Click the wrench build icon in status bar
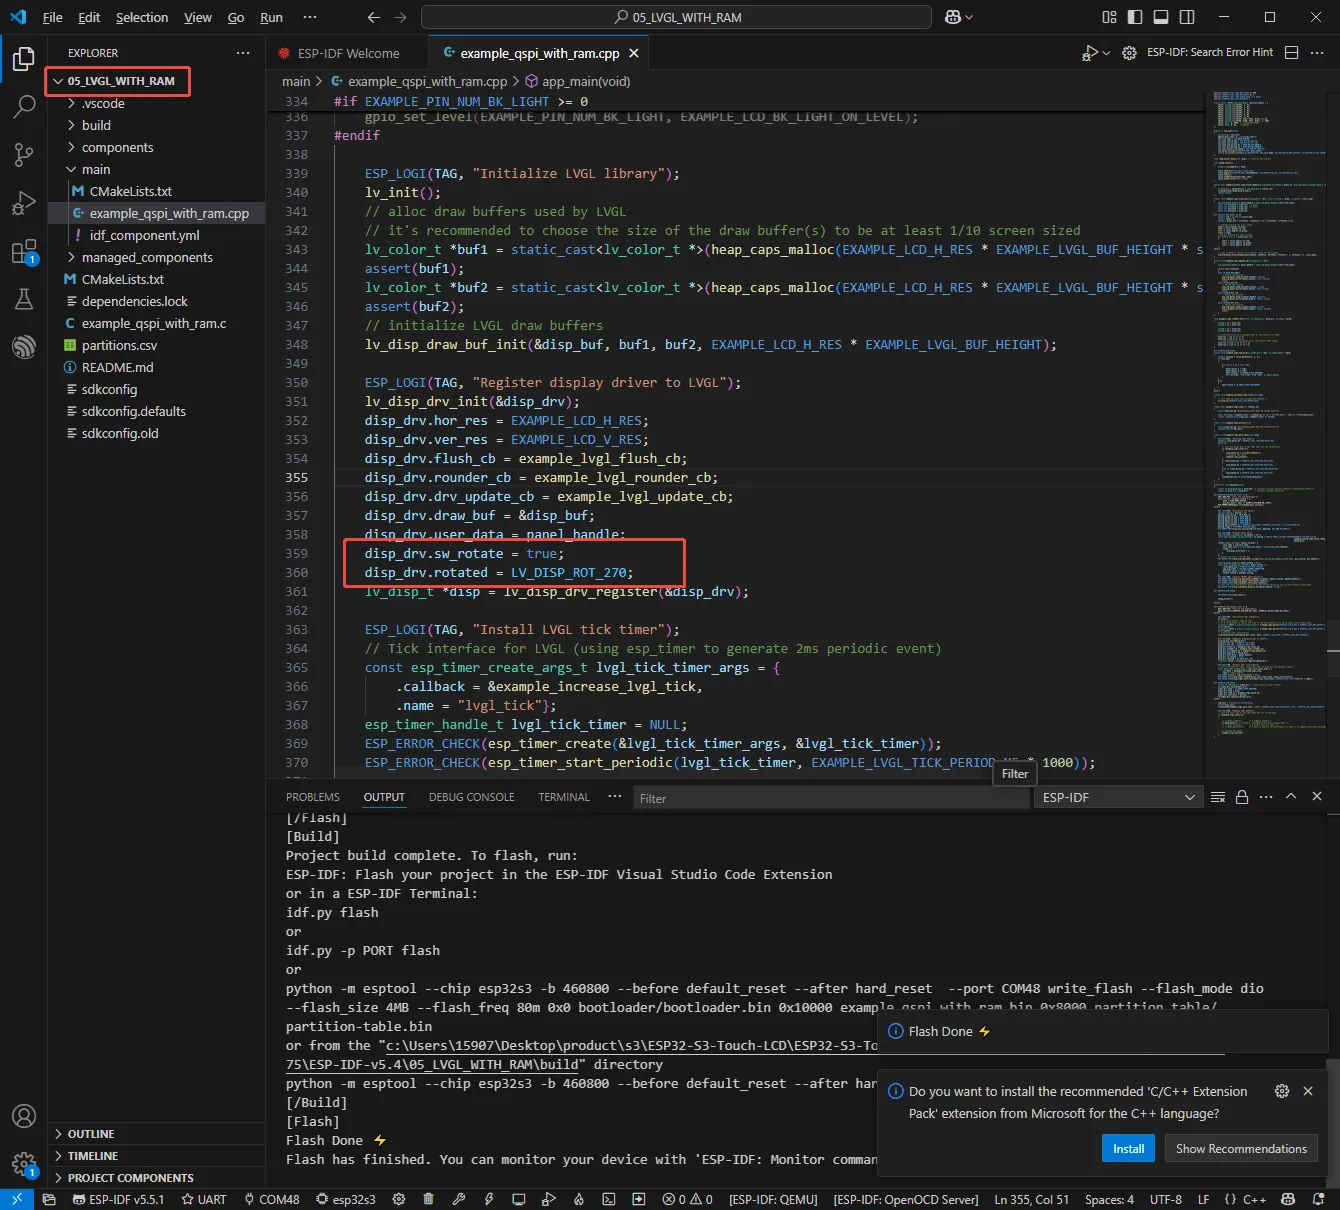Viewport: 1340px width, 1210px height. [x=459, y=1199]
